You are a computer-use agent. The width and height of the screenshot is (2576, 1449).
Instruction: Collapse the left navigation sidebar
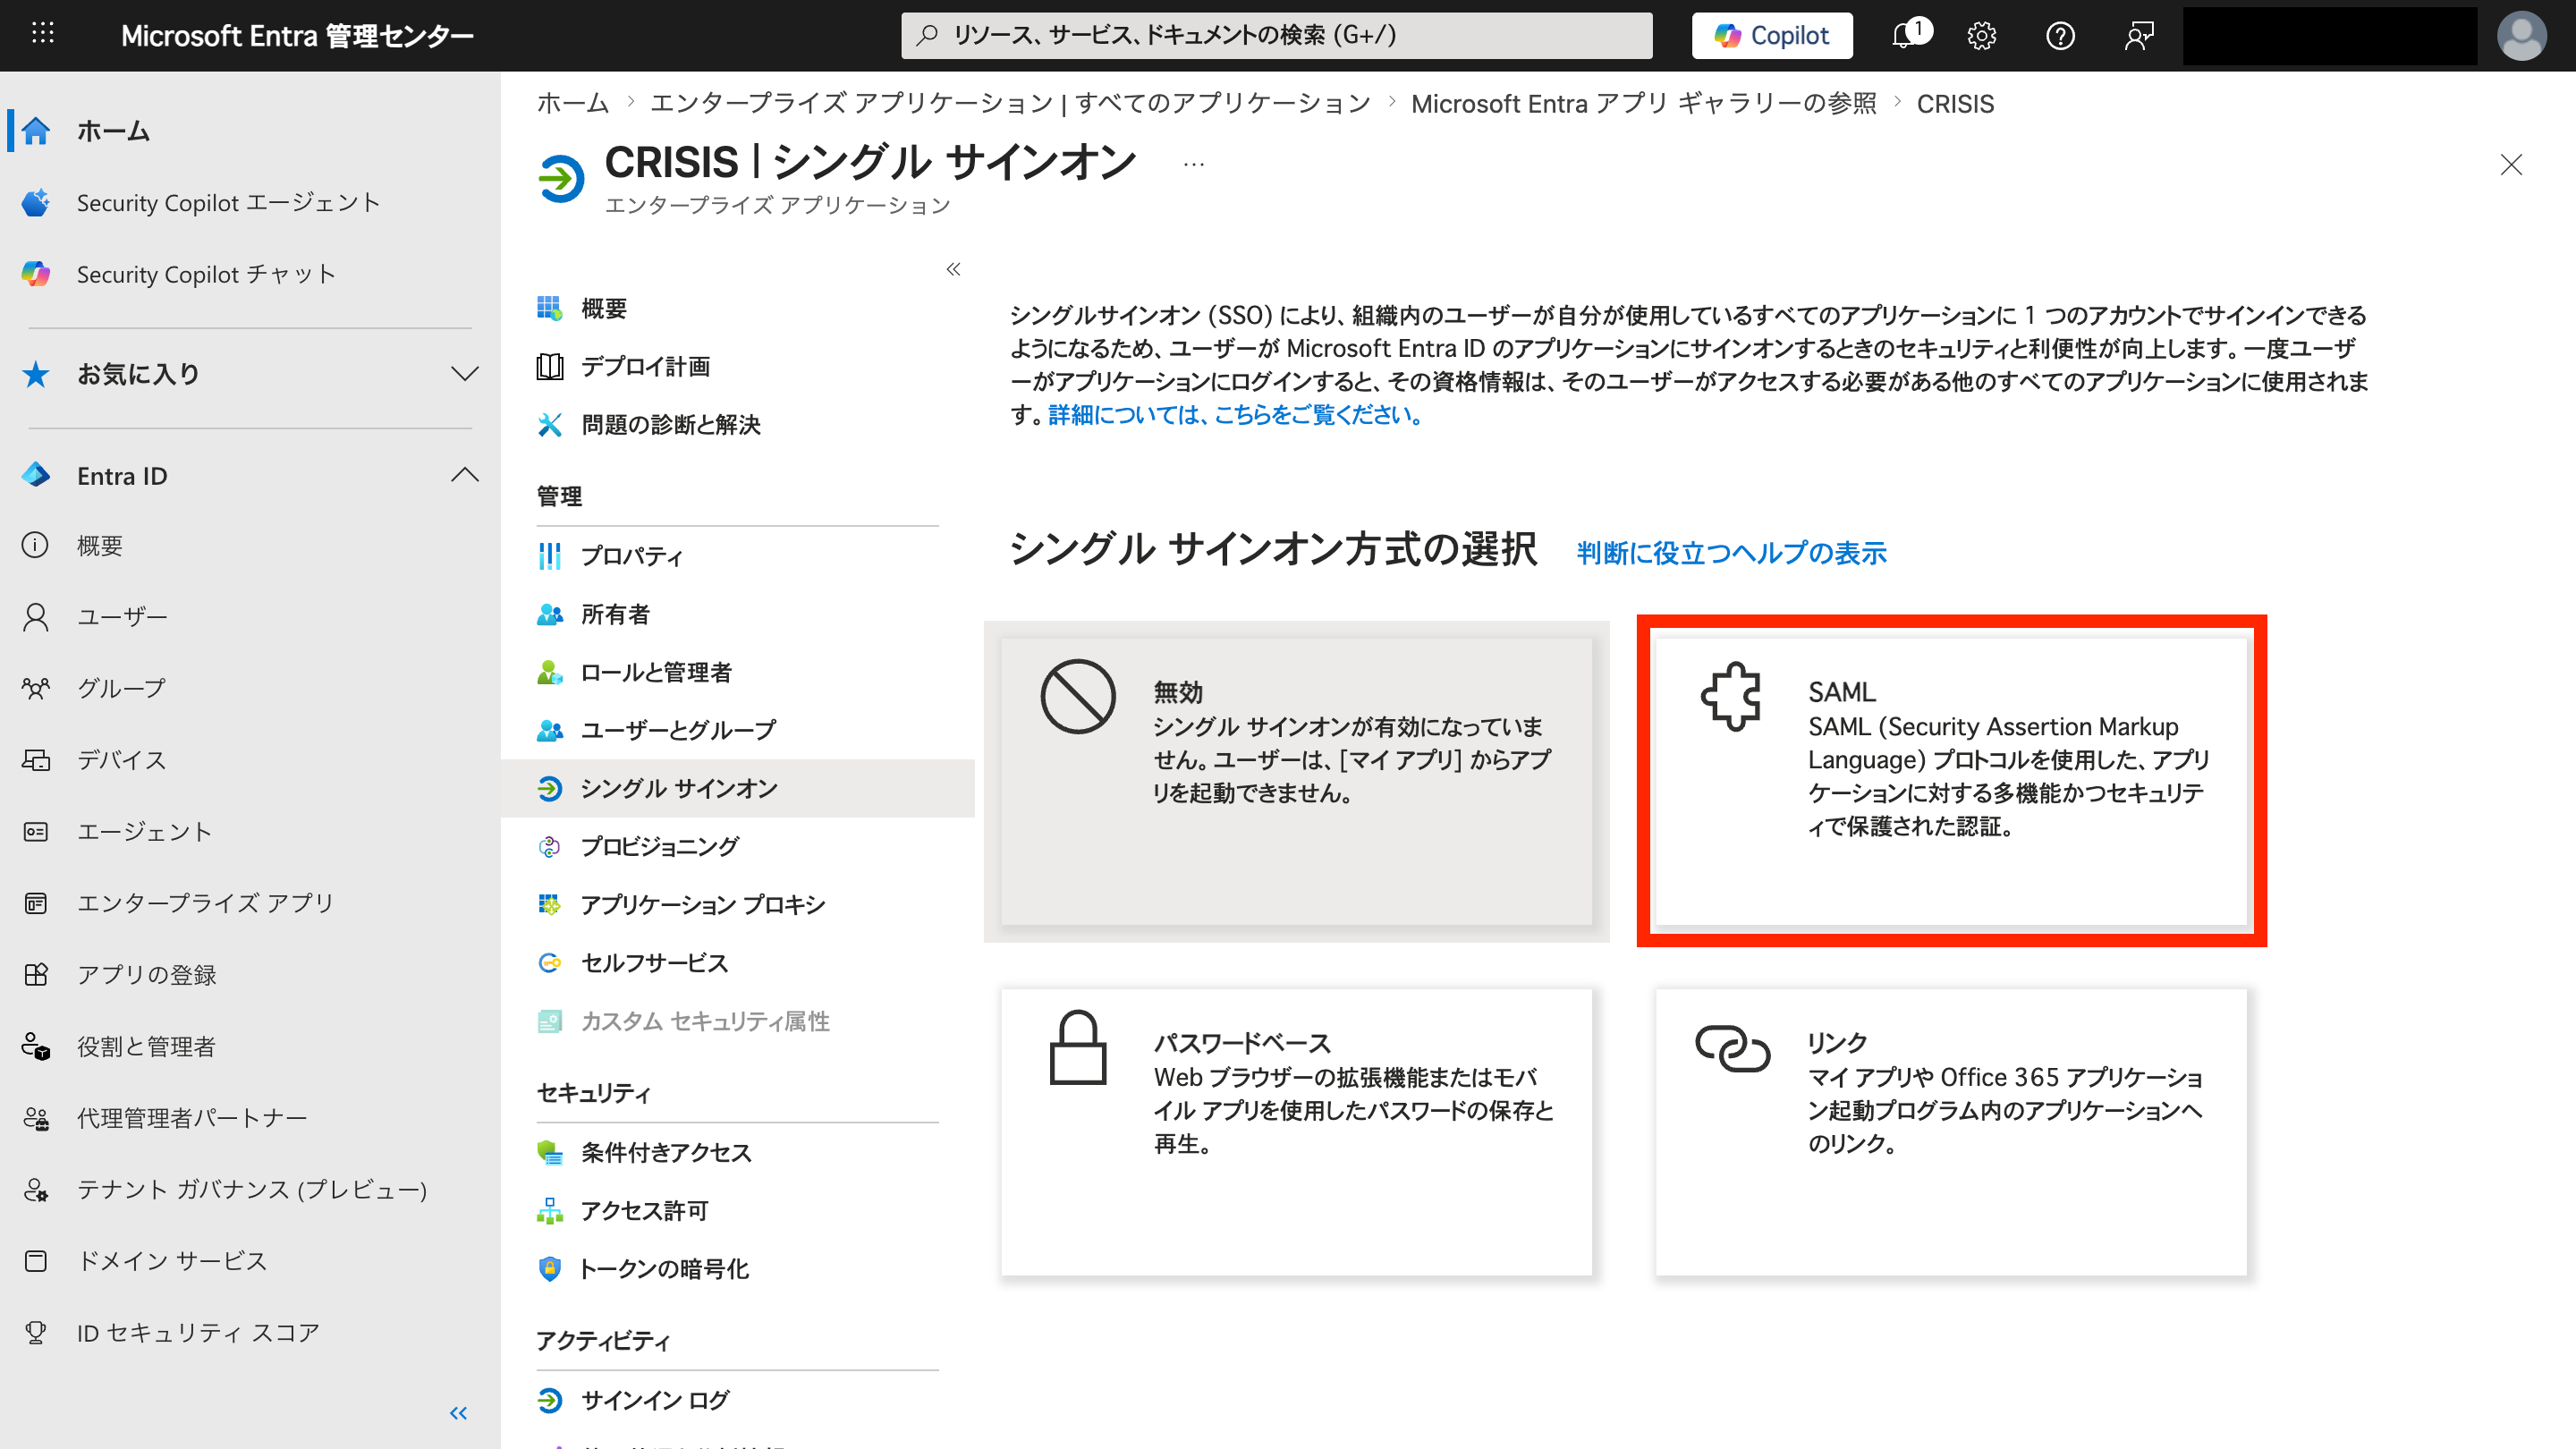458,1413
